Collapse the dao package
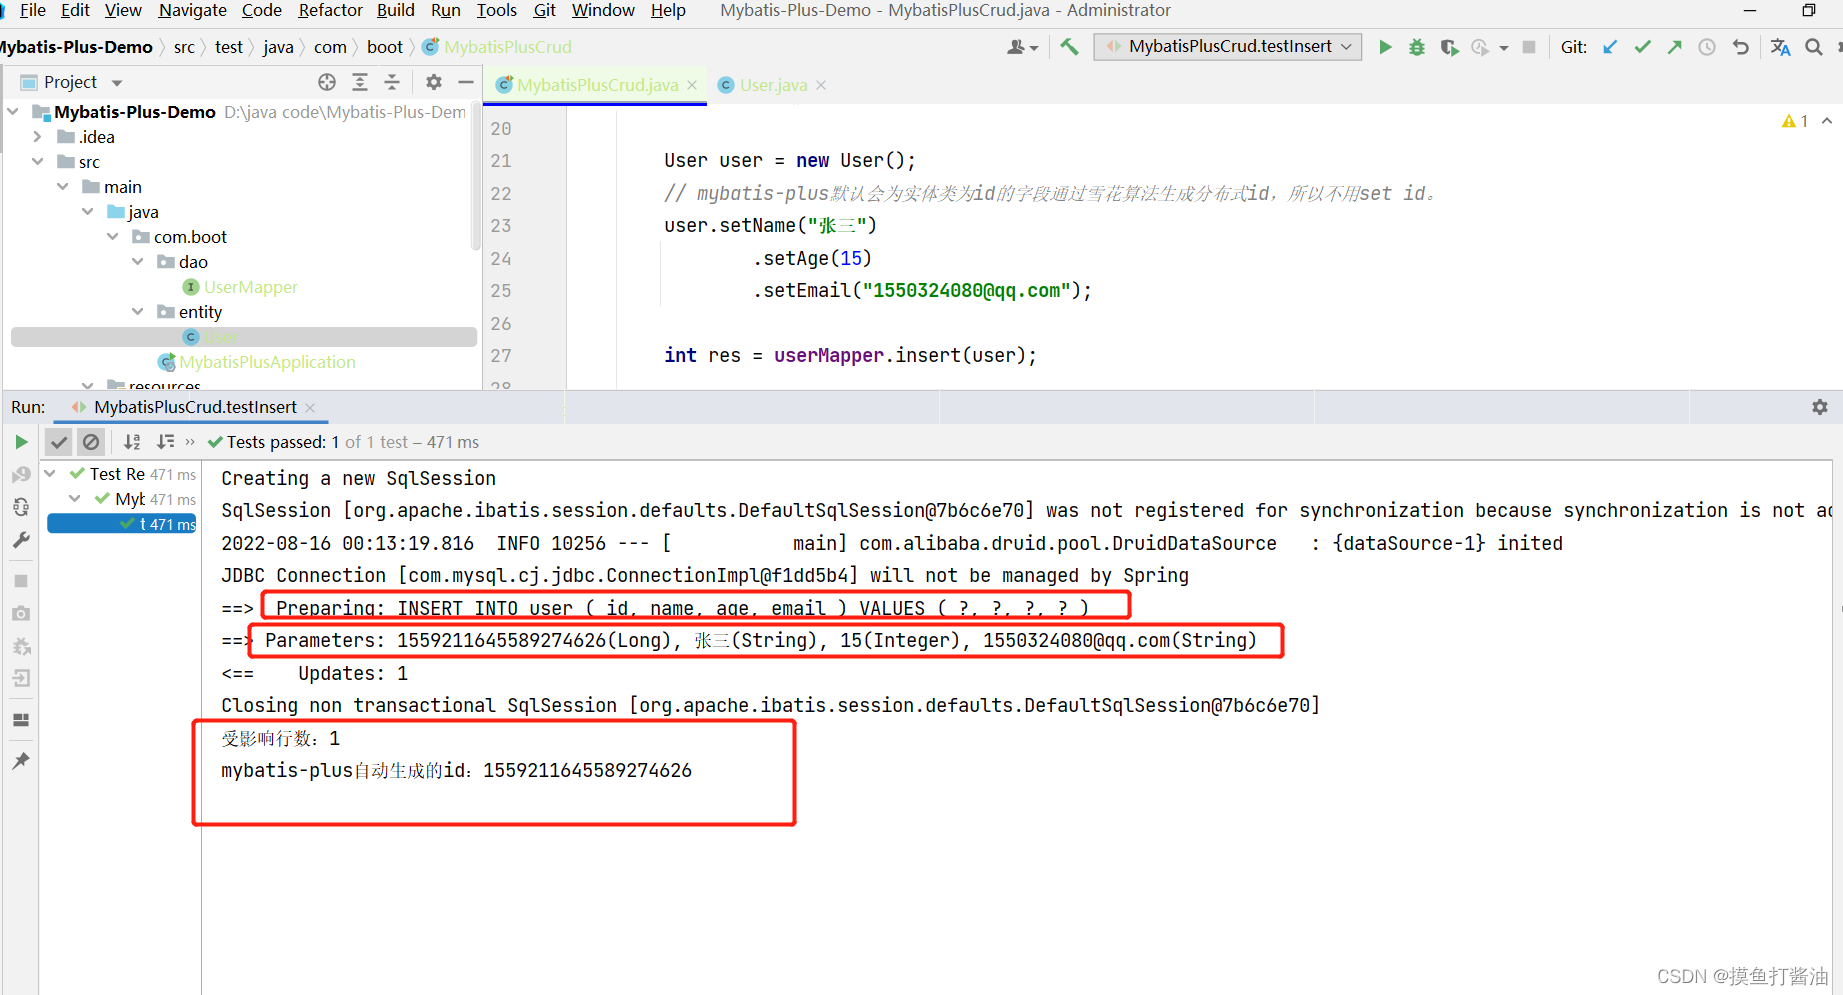This screenshot has width=1843, height=995. pyautogui.click(x=138, y=262)
